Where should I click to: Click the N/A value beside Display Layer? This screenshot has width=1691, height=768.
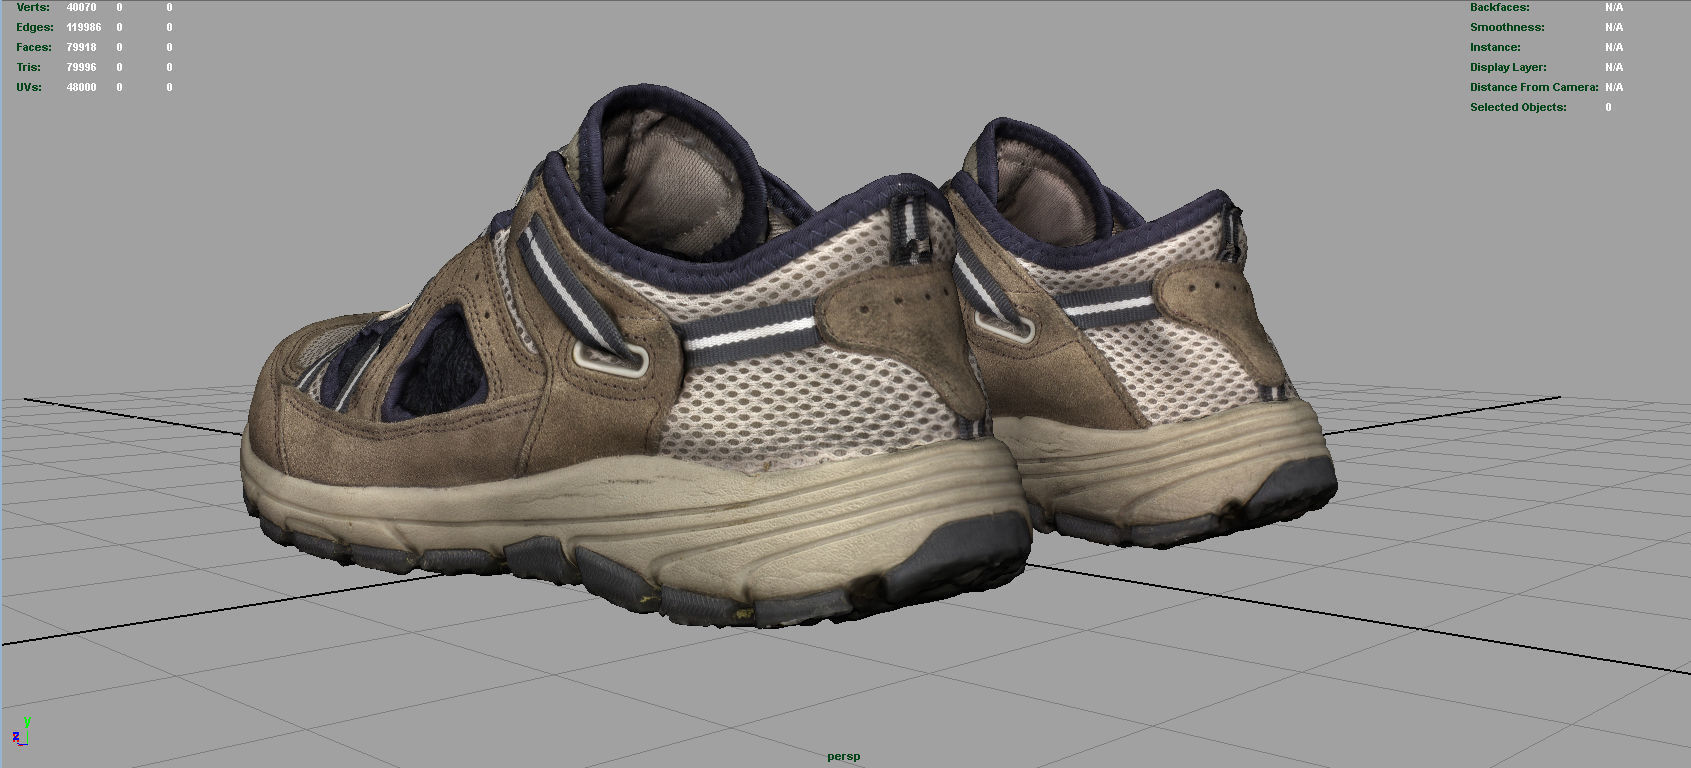tap(1614, 67)
